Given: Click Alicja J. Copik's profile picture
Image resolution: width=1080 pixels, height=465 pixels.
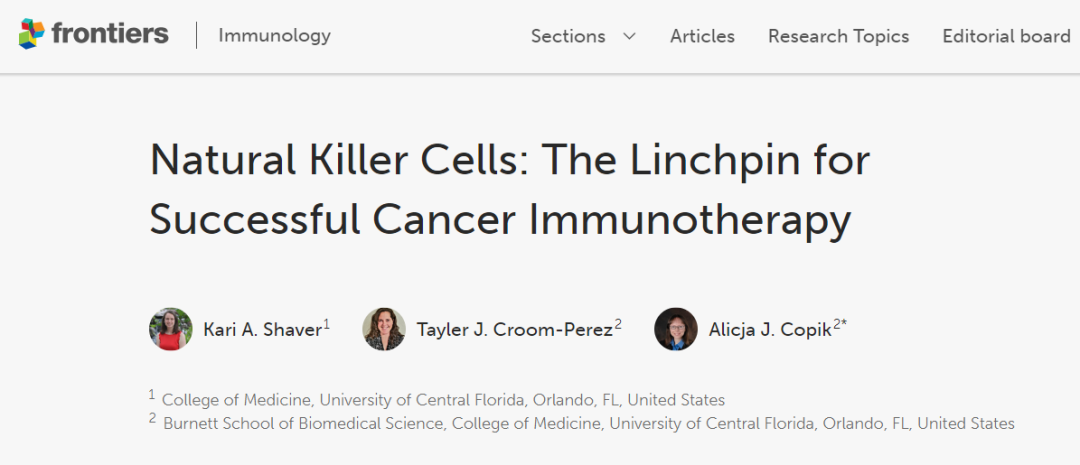Looking at the screenshot, I should point(676,329).
